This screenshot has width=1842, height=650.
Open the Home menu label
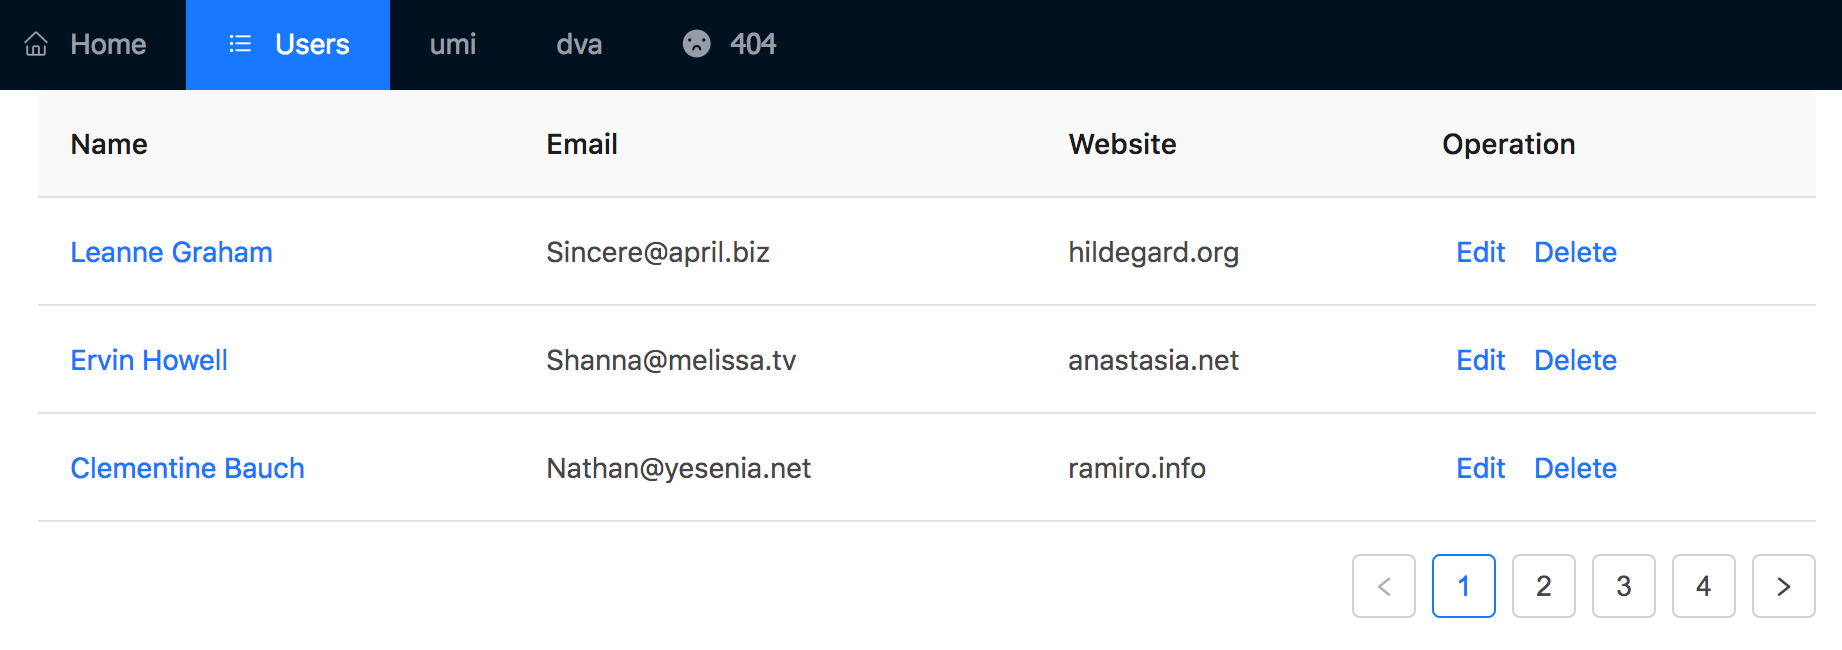tap(108, 44)
